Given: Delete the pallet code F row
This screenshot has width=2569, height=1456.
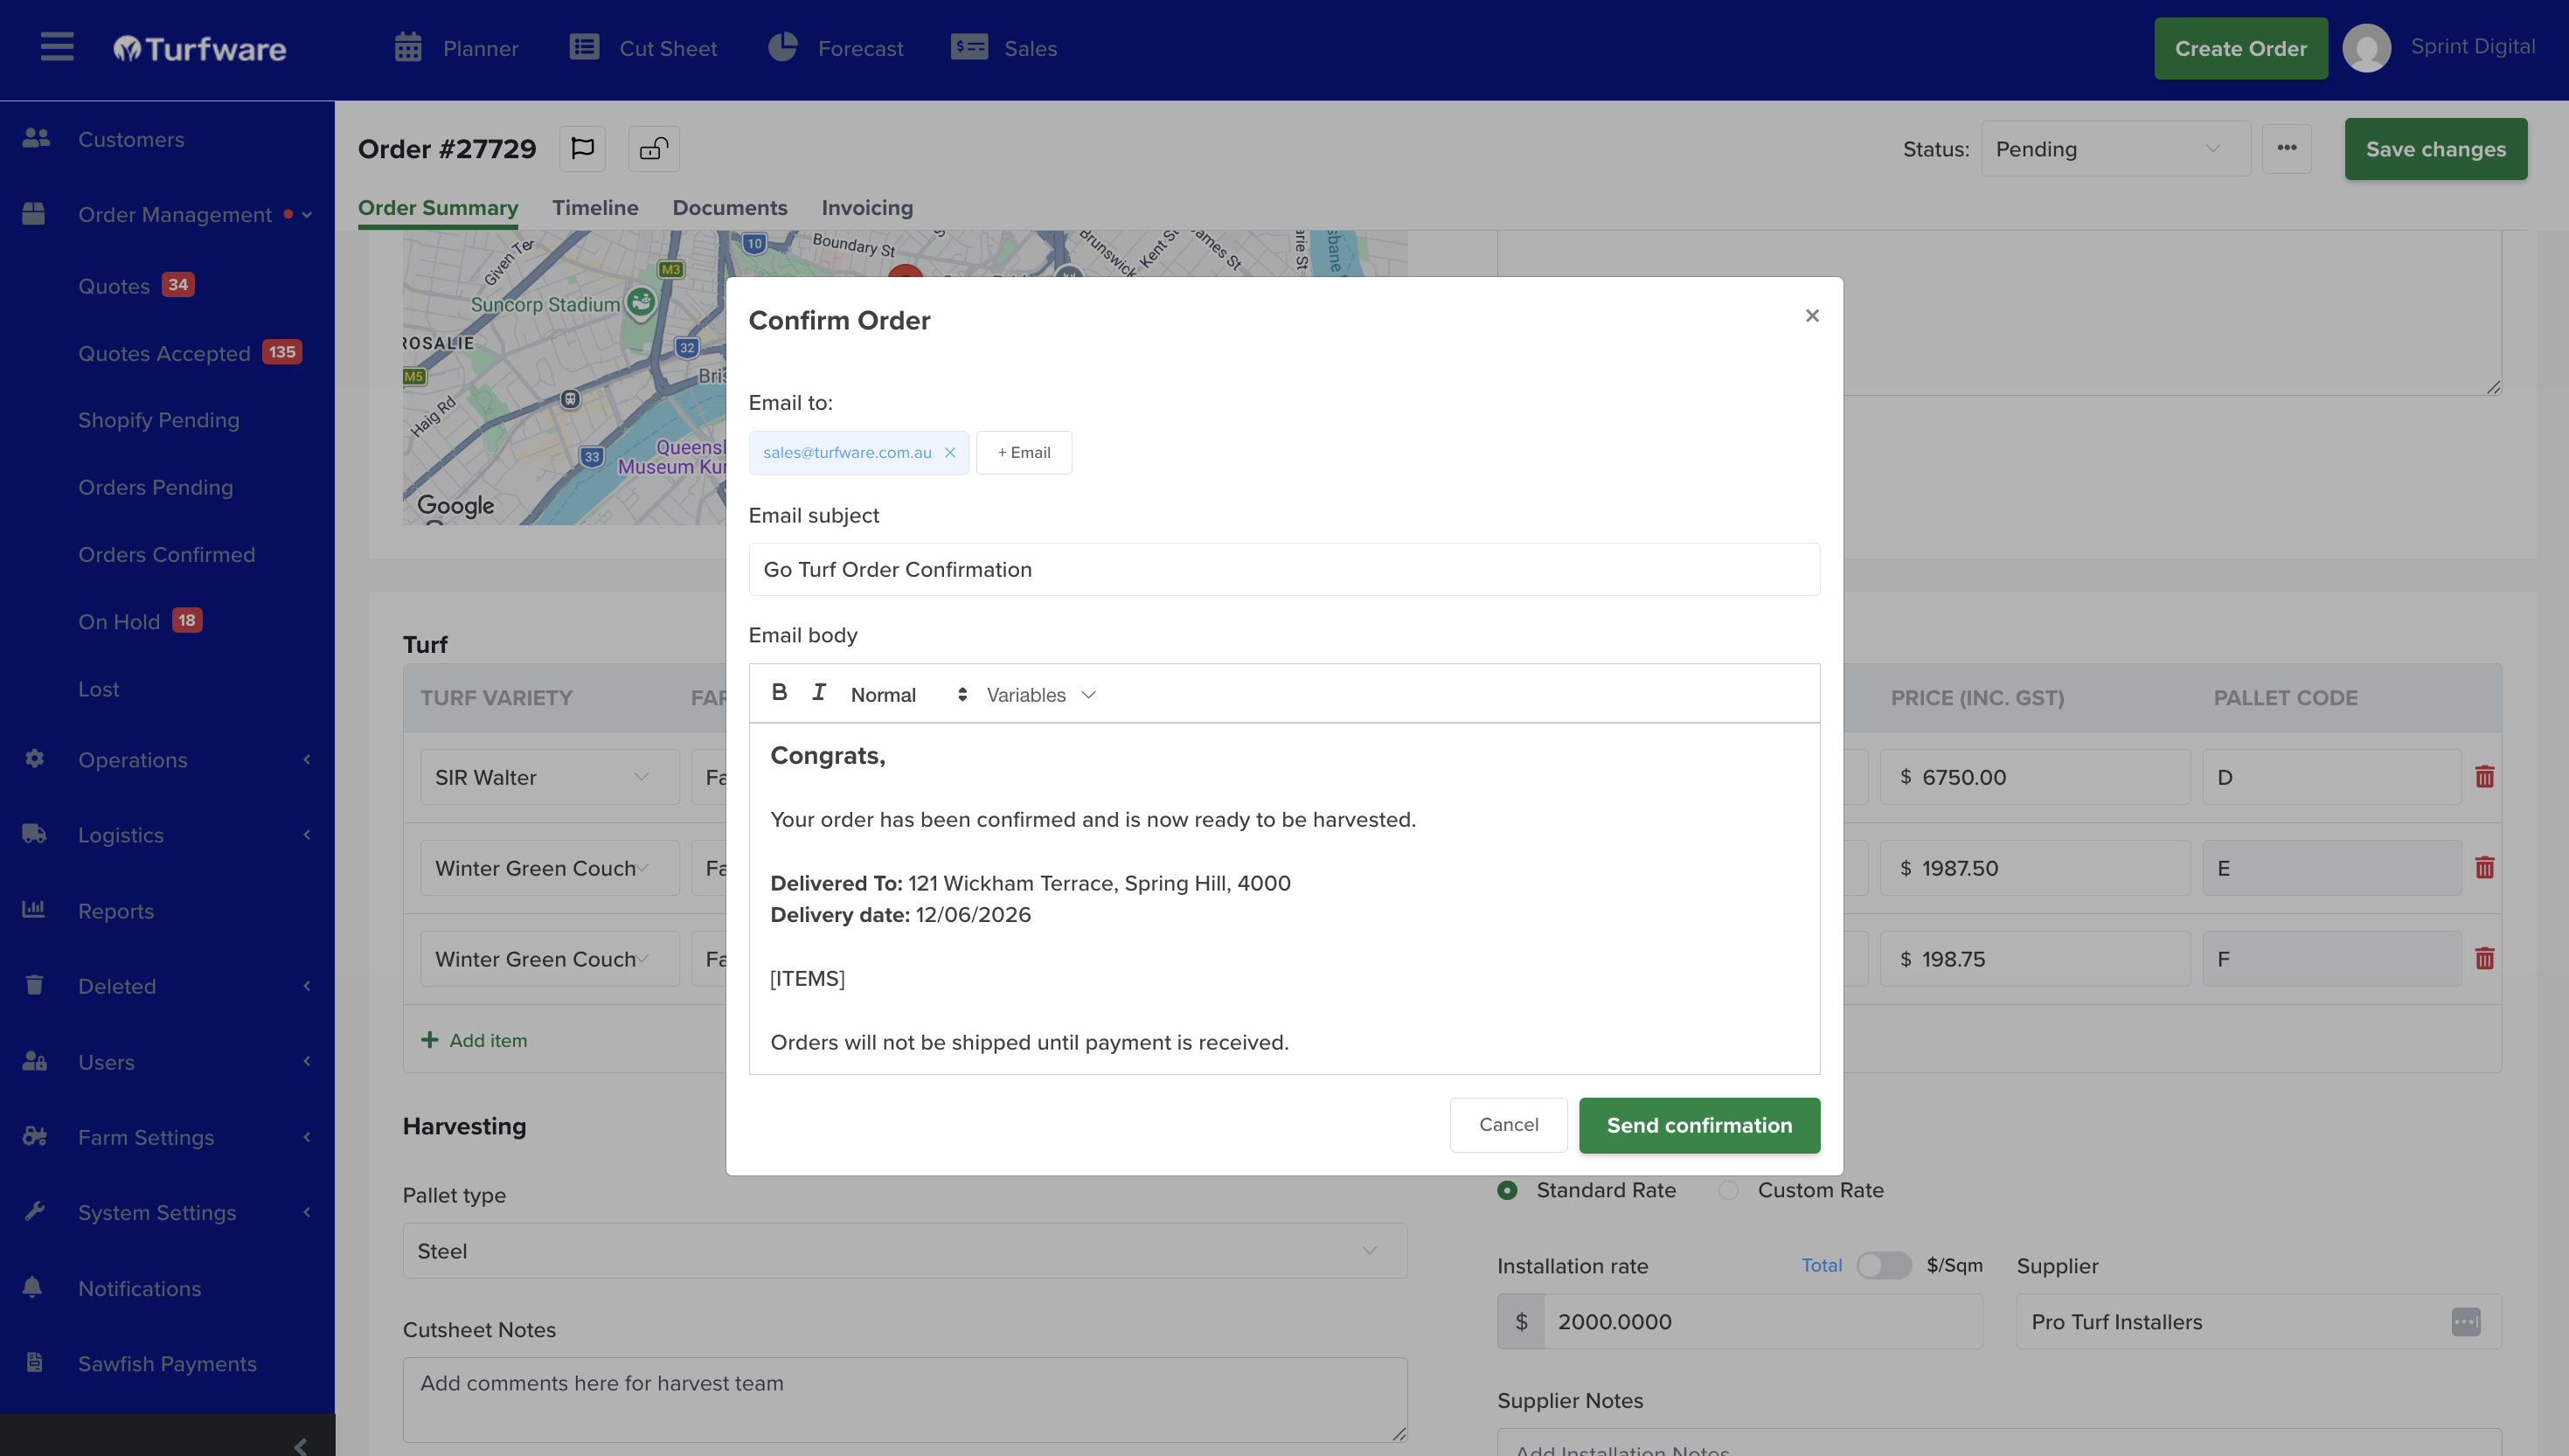Looking at the screenshot, I should (x=2484, y=959).
